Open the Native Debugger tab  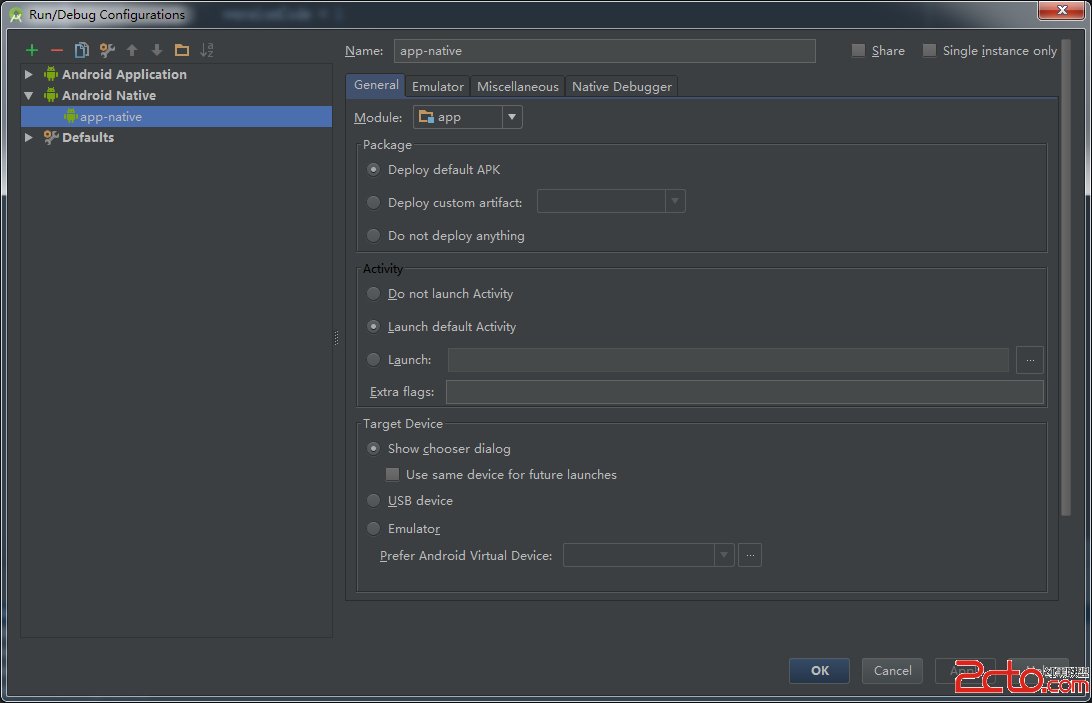[621, 87]
